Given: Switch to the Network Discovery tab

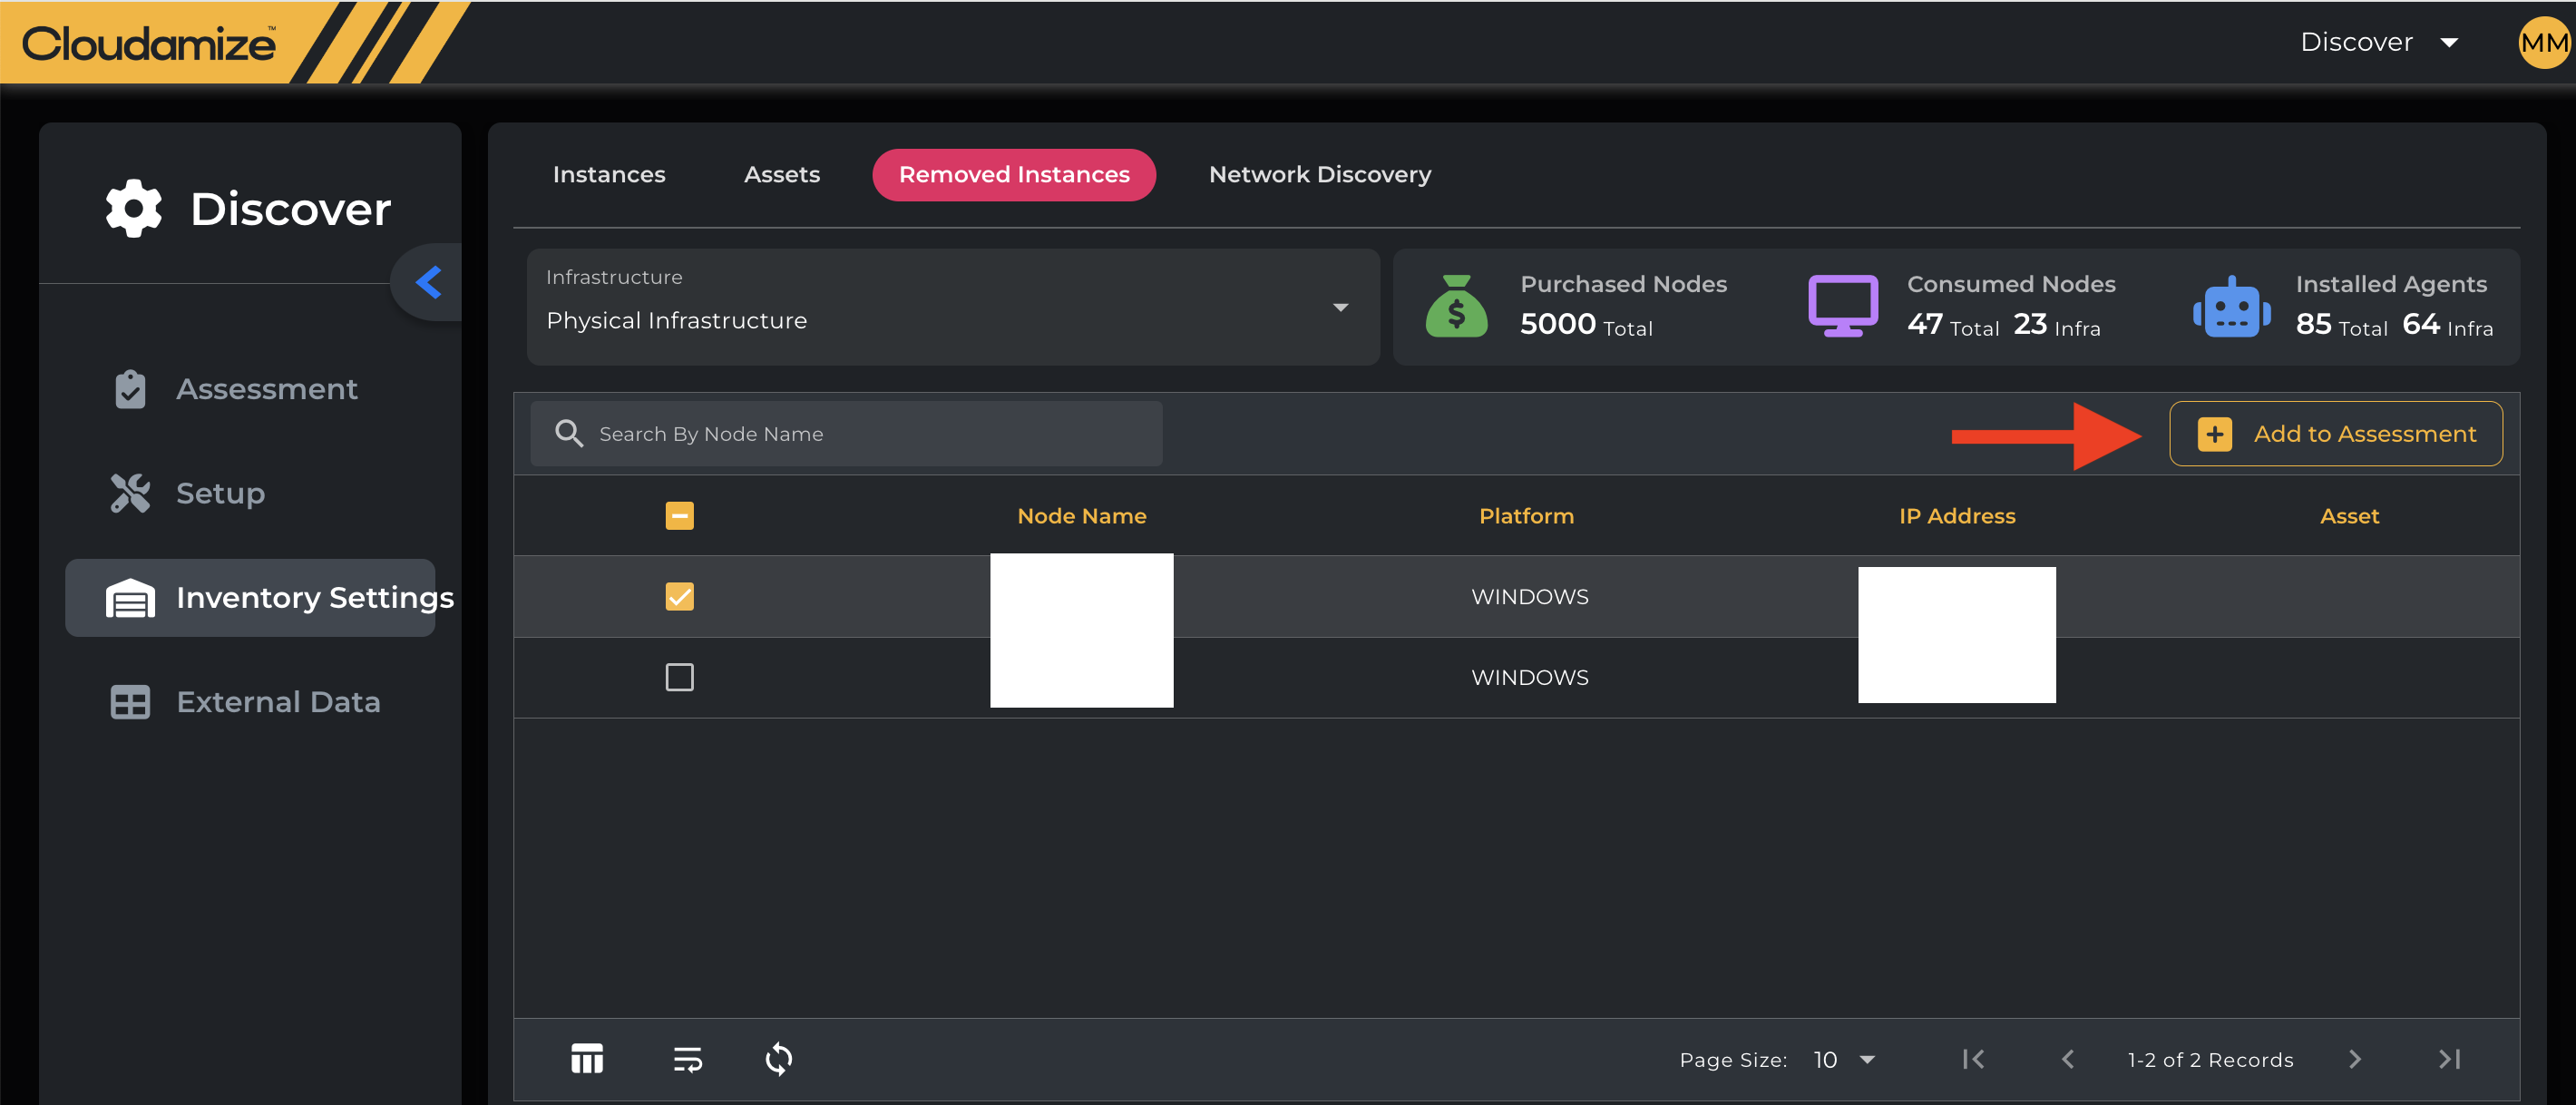Looking at the screenshot, I should pos(1319,174).
